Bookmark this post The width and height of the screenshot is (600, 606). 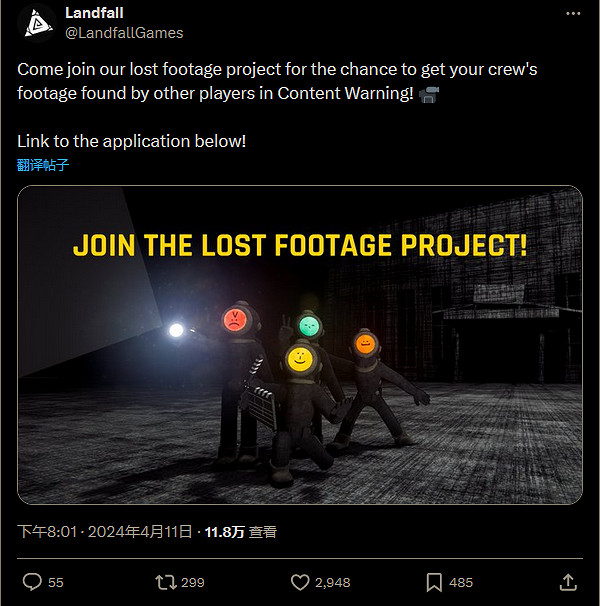(x=434, y=581)
